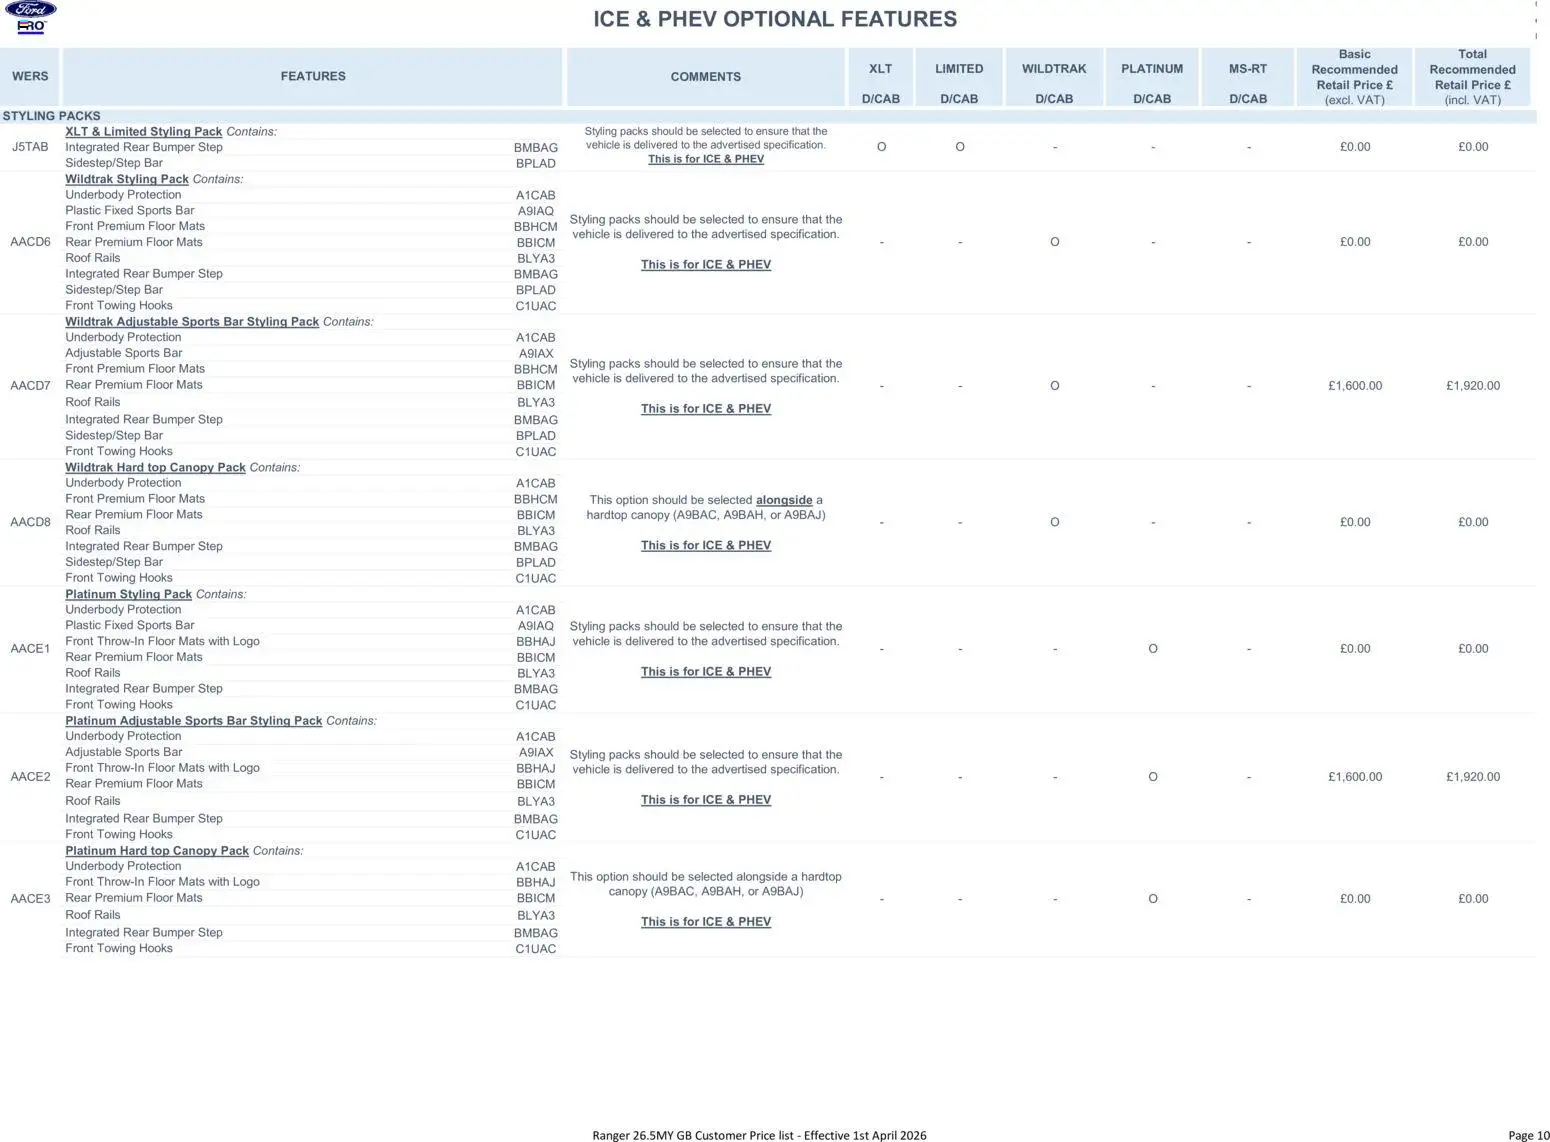1550x1142 pixels.
Task: Select 'Wildtrak Adjustable Sports Bar Styling Pack' title
Action: tap(192, 322)
